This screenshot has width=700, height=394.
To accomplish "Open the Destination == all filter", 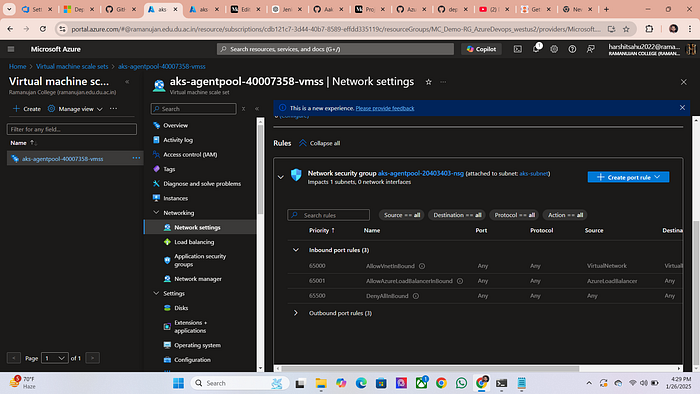I will tap(457, 215).
